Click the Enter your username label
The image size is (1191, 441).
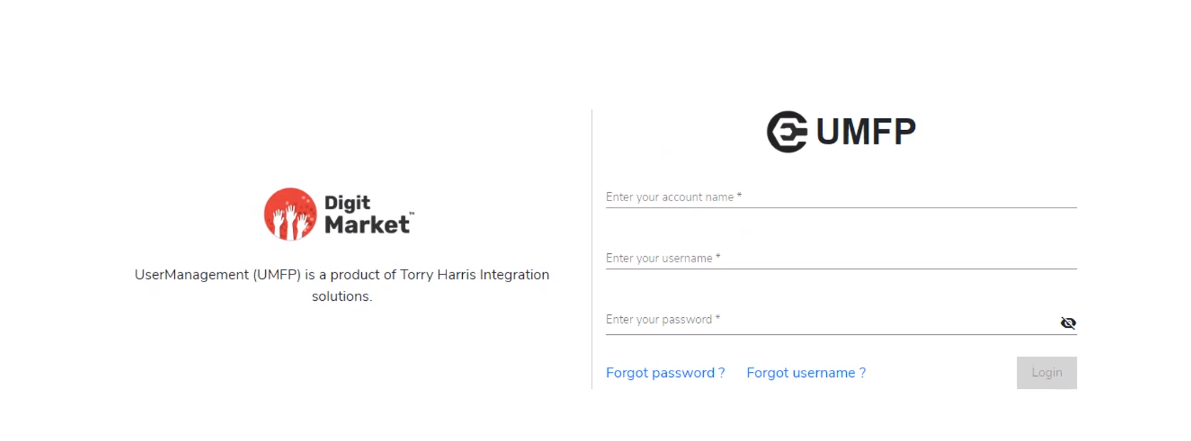(x=663, y=259)
